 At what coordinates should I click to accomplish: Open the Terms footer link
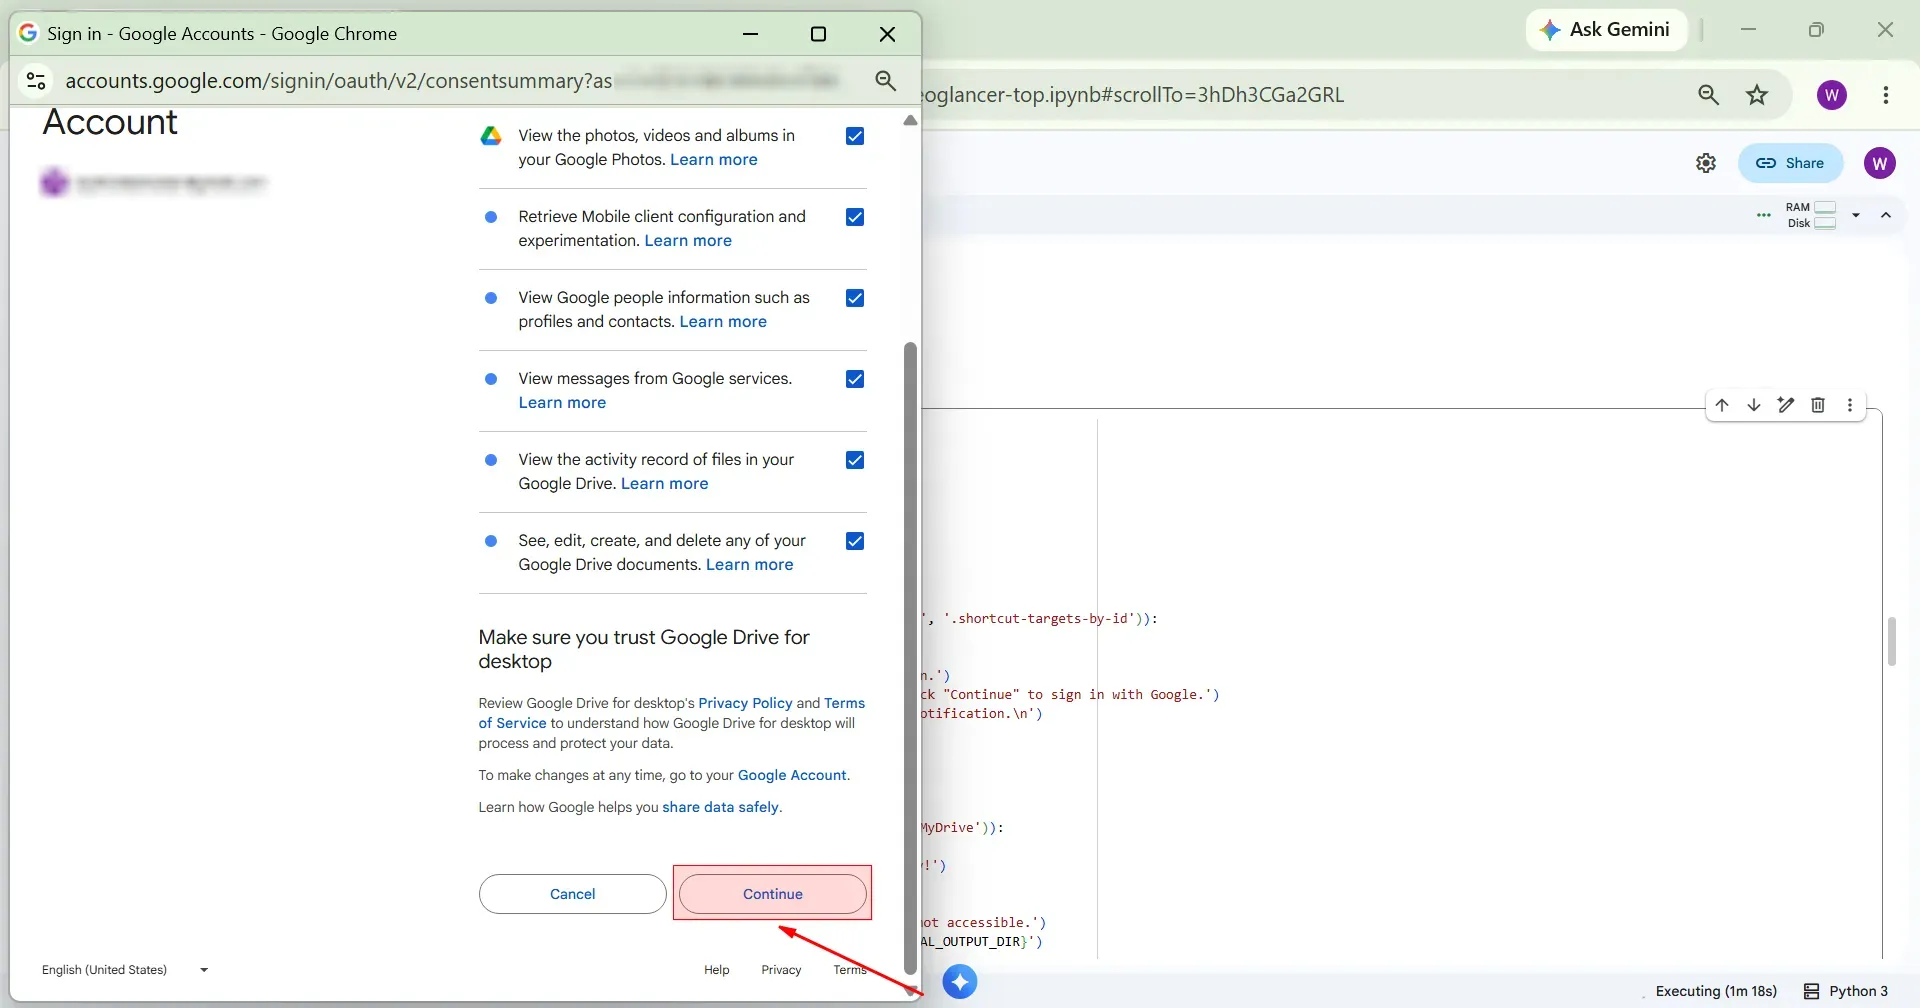[850, 970]
